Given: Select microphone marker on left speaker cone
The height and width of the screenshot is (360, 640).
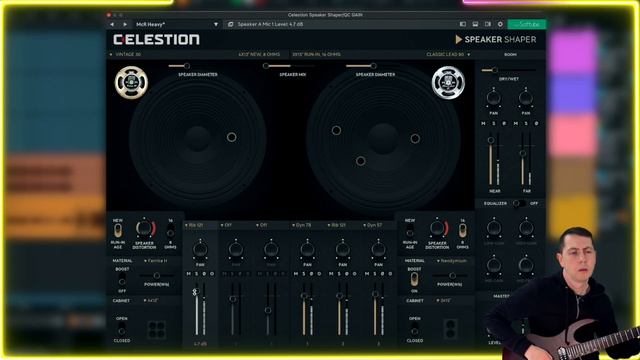Looking at the screenshot, I should pyautogui.click(x=231, y=137).
